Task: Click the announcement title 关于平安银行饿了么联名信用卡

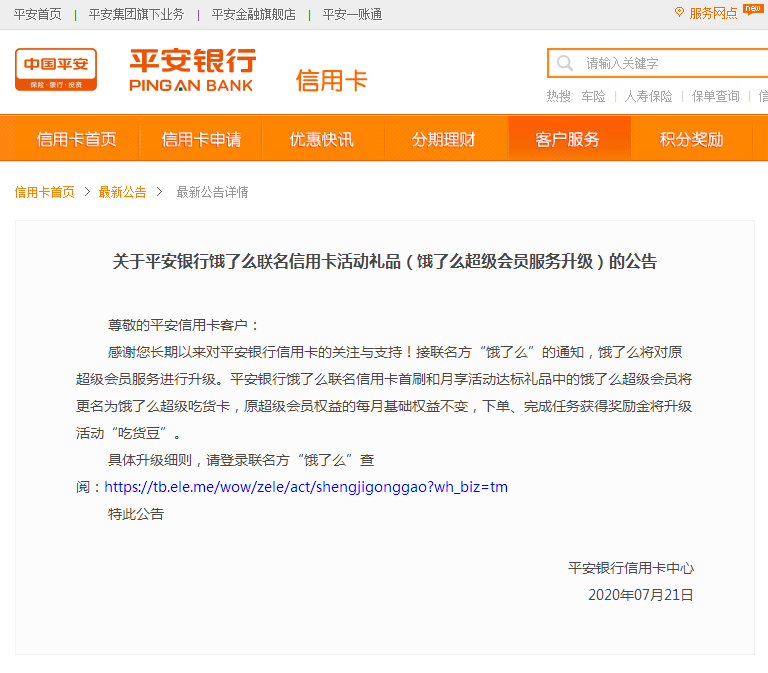Action: (384, 261)
